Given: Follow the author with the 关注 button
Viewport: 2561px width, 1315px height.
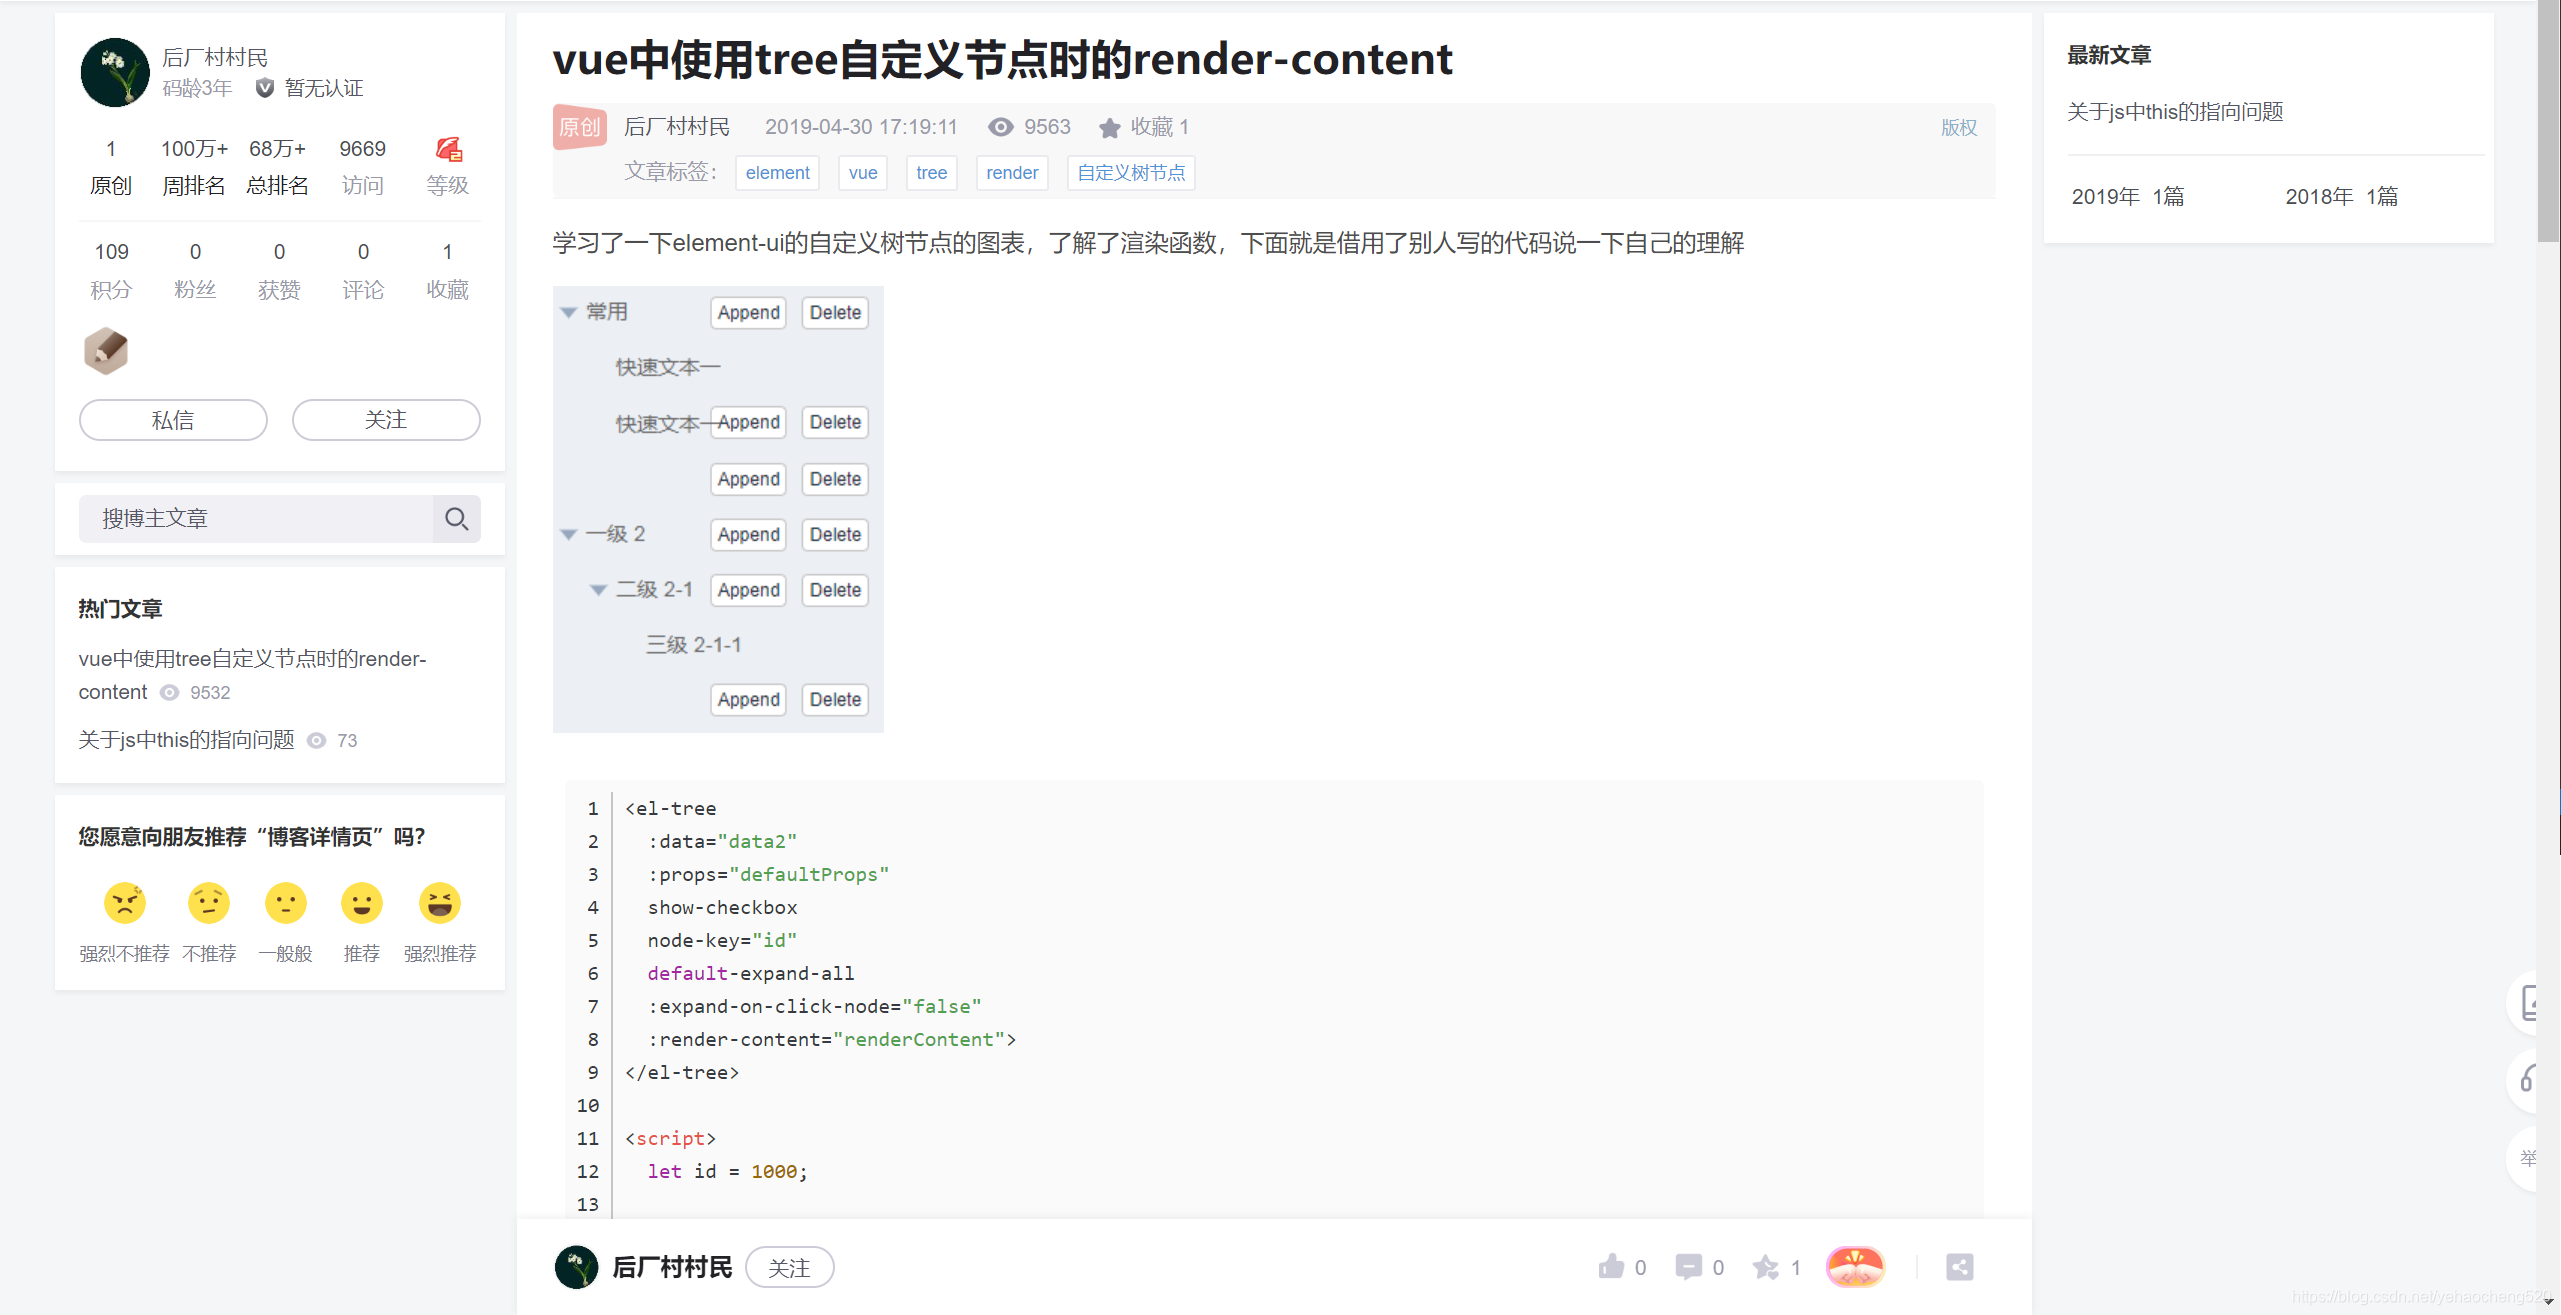Looking at the screenshot, I should [385, 419].
